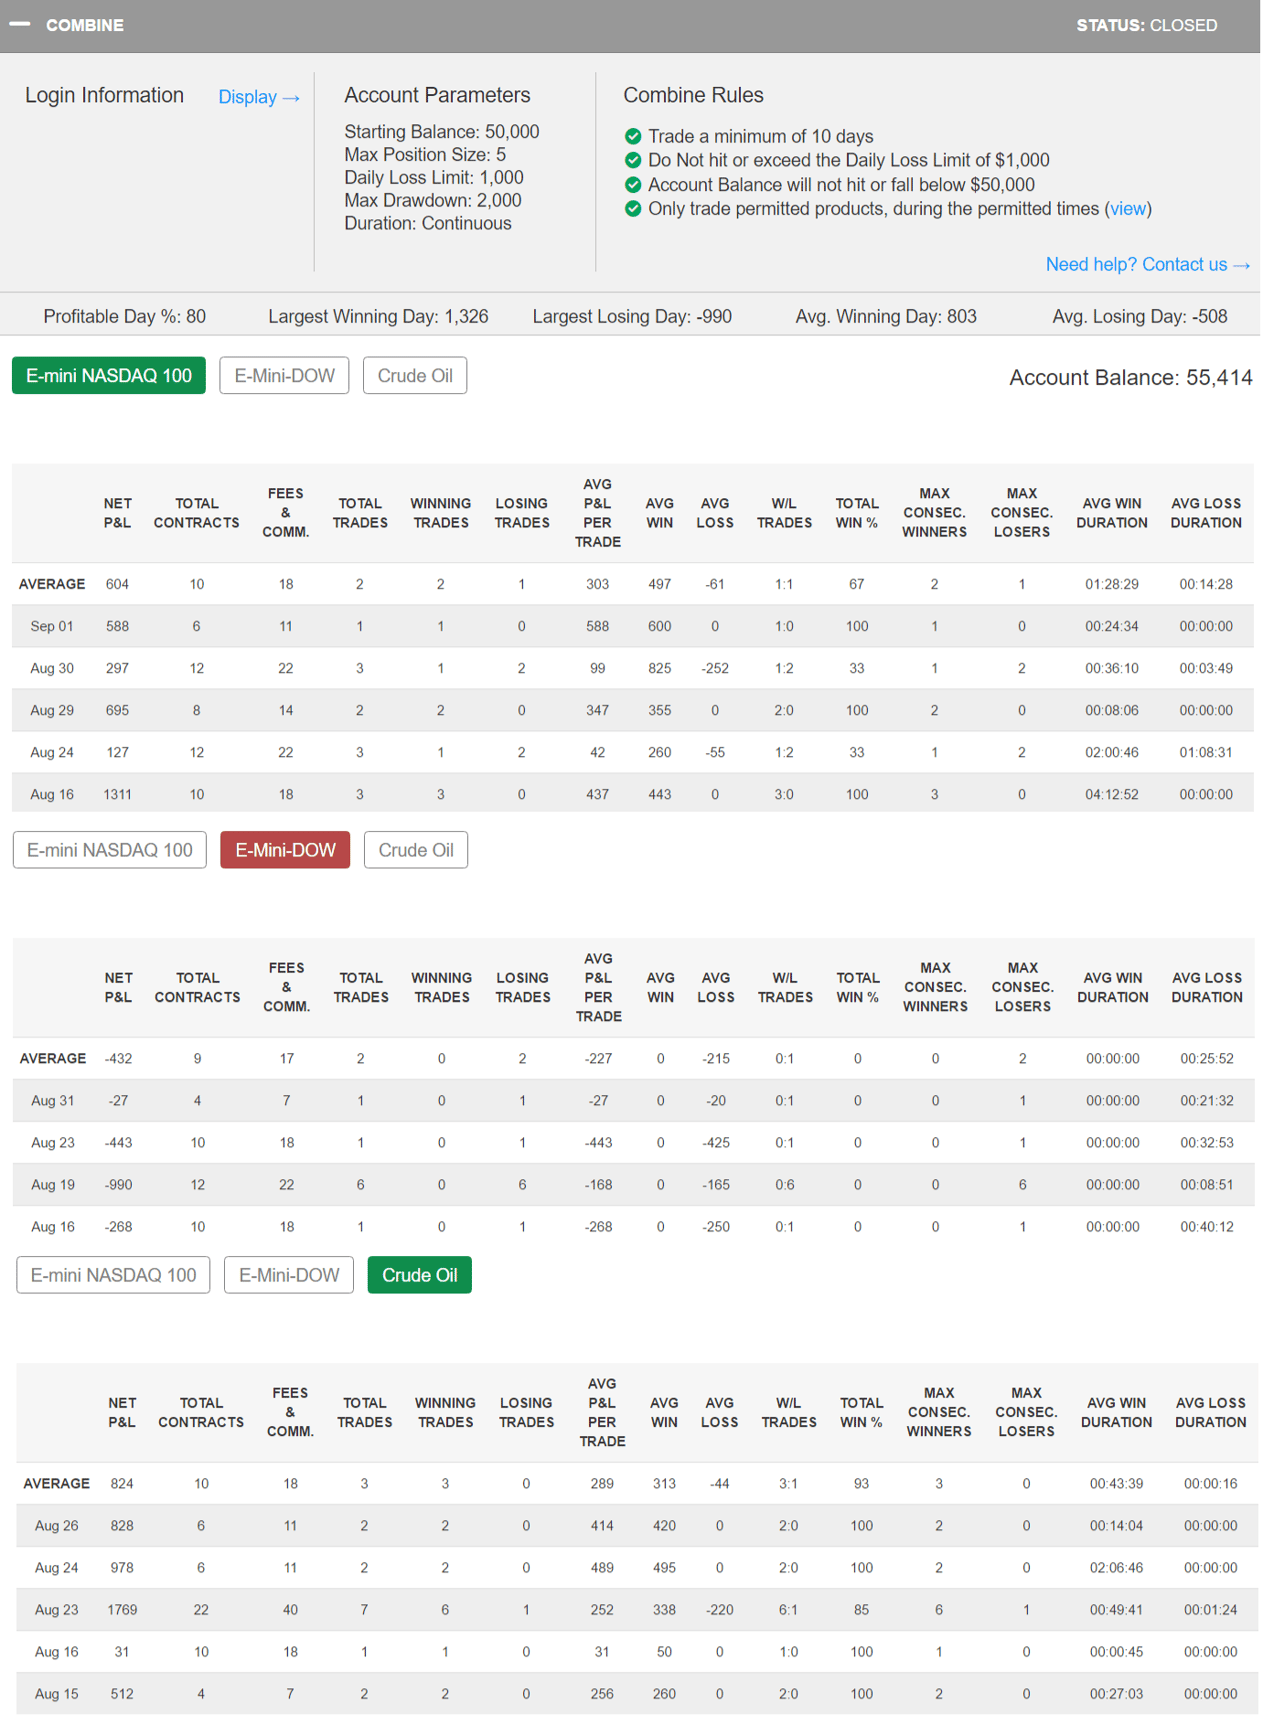This screenshot has height=1735, width=1263.
Task: Click avg win duration 04:12:52 cell
Action: [x=1111, y=794]
